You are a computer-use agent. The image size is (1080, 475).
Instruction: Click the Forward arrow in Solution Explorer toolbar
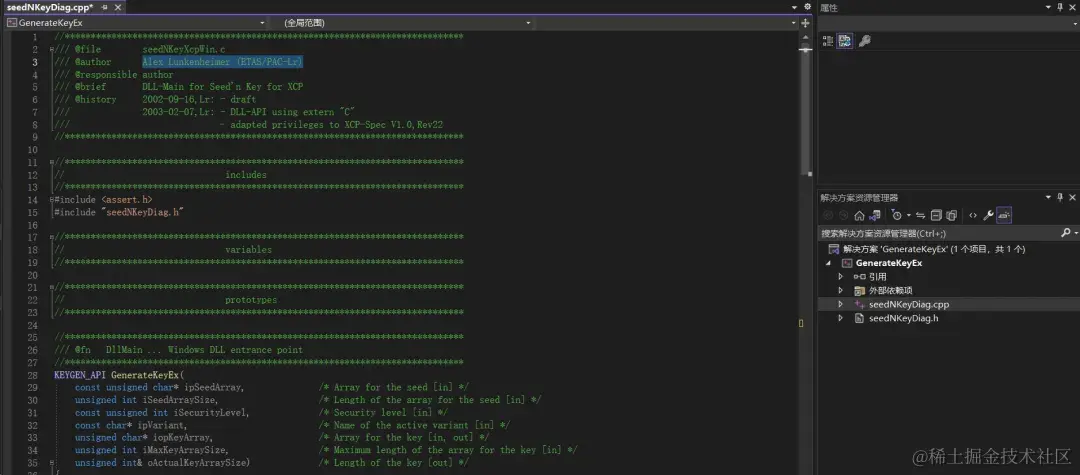[844, 215]
